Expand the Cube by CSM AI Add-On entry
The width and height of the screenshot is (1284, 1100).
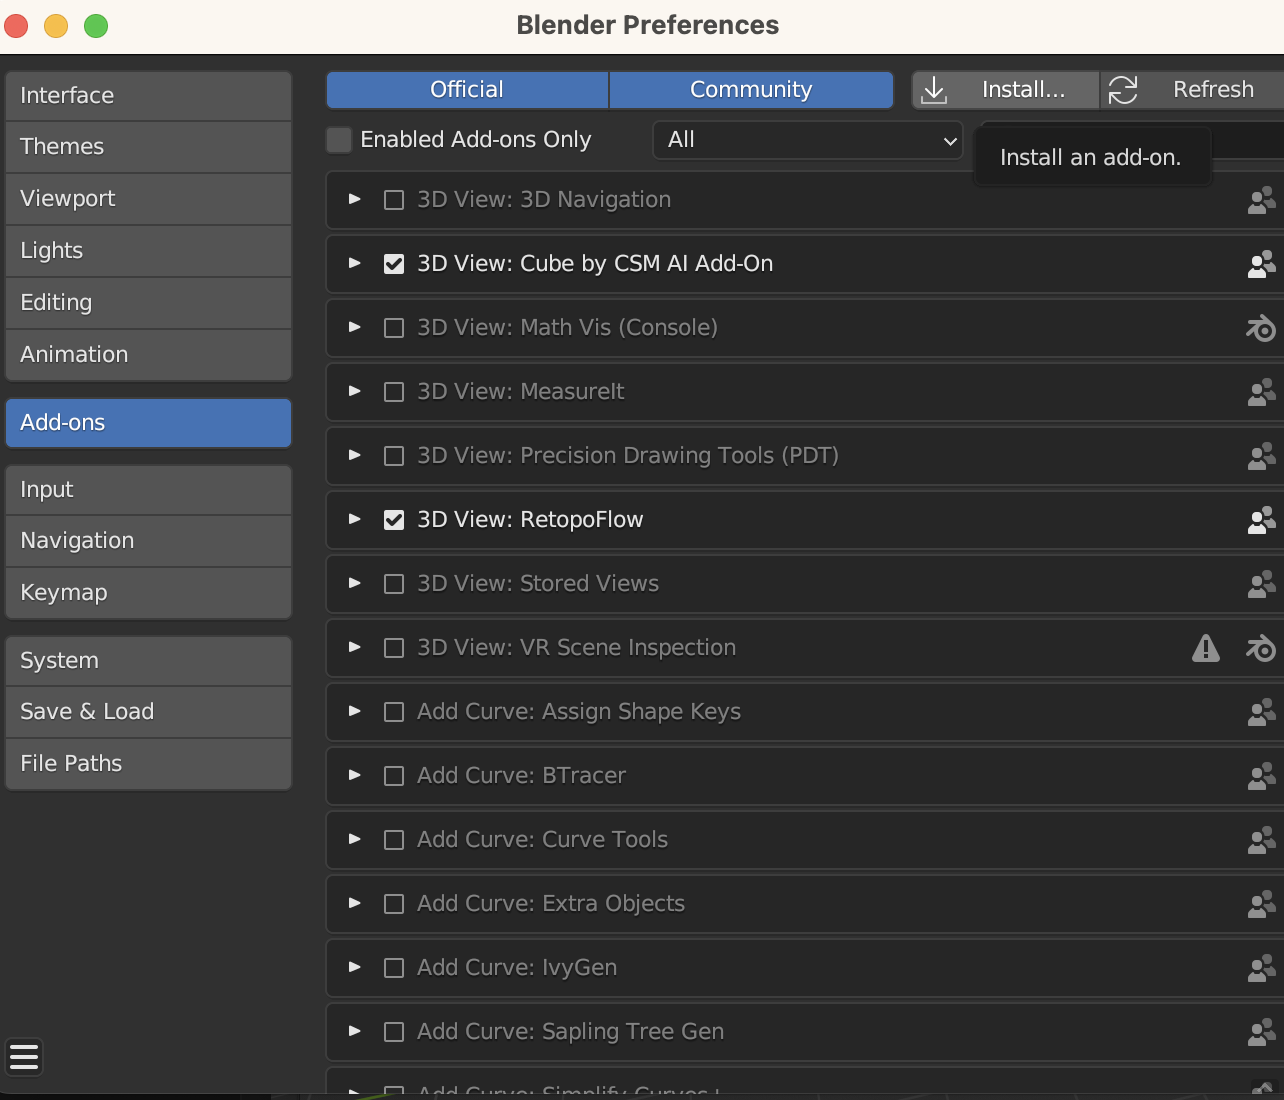pos(353,264)
